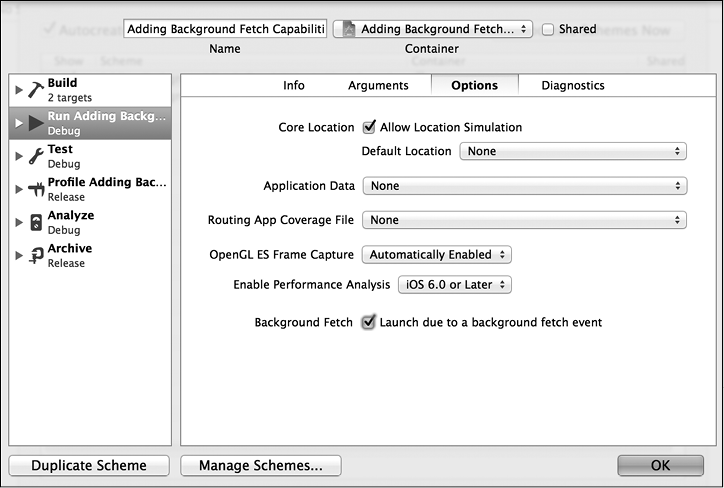Switch to the Arguments tab
This screenshot has width=724, height=488.
[x=378, y=86]
